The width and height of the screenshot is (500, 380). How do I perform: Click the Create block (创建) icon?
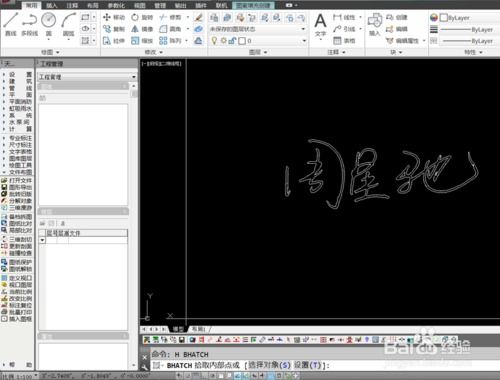pos(397,17)
